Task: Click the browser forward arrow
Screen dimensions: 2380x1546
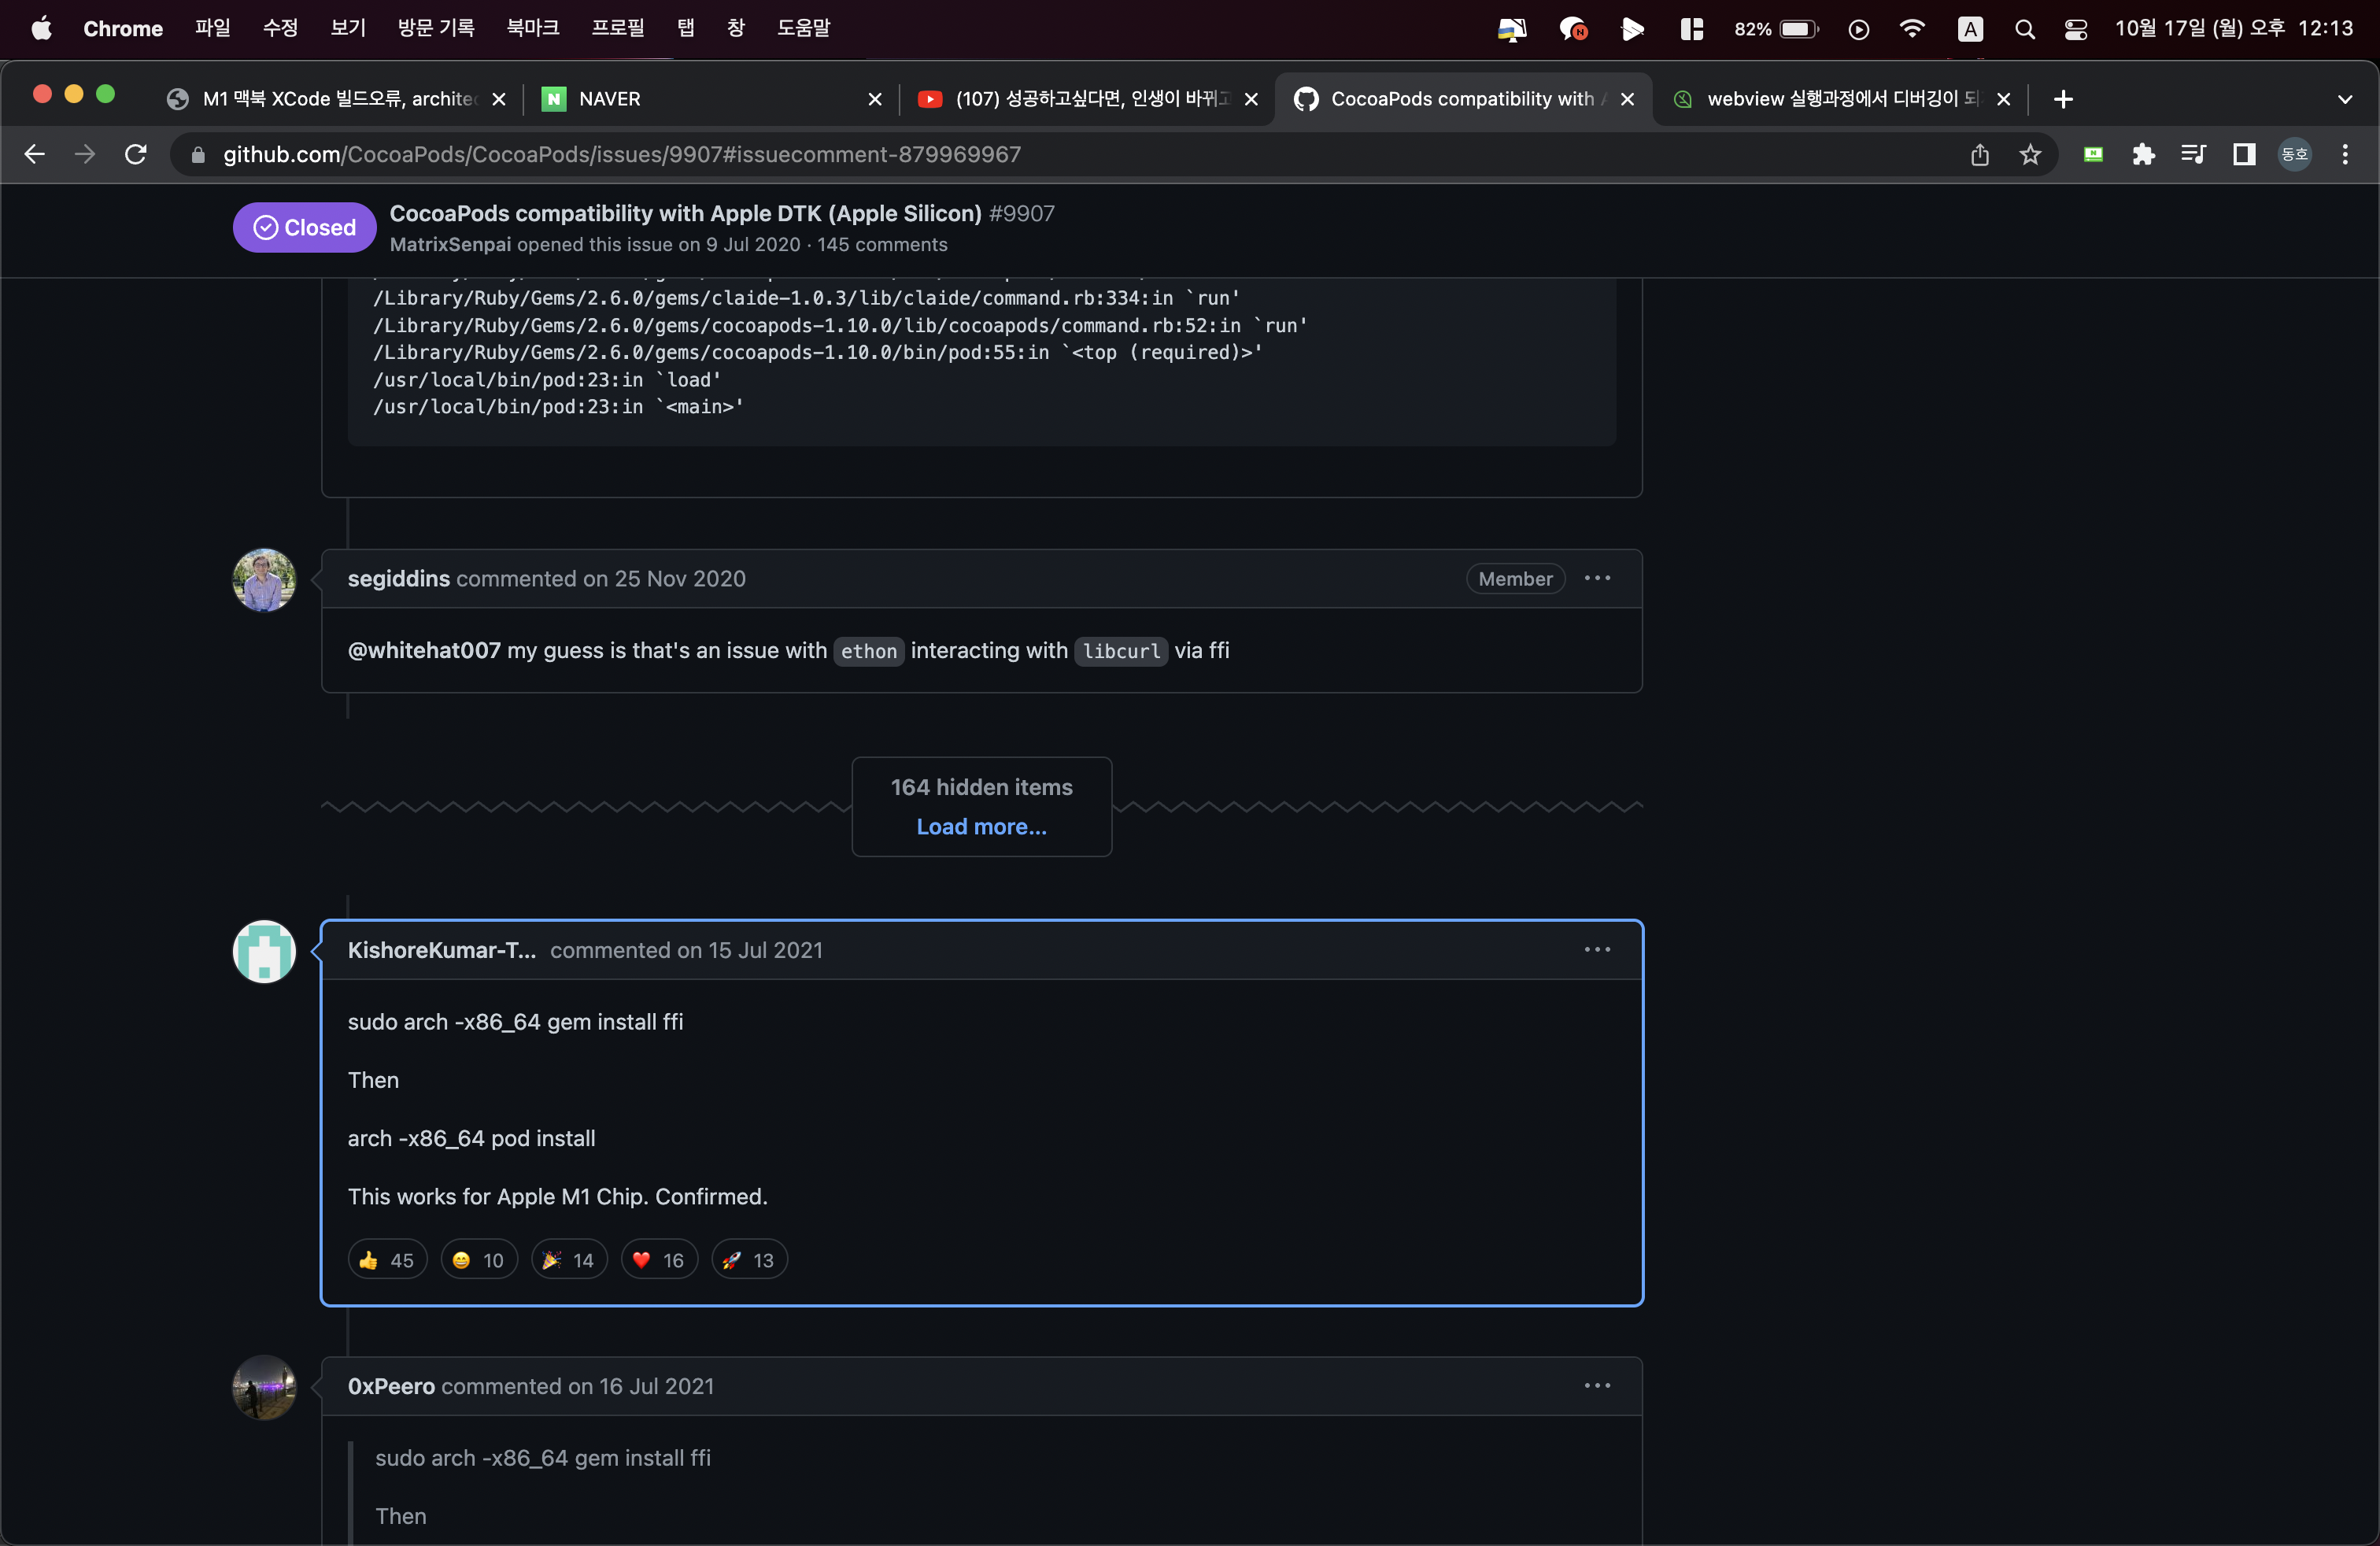Action: [x=85, y=154]
